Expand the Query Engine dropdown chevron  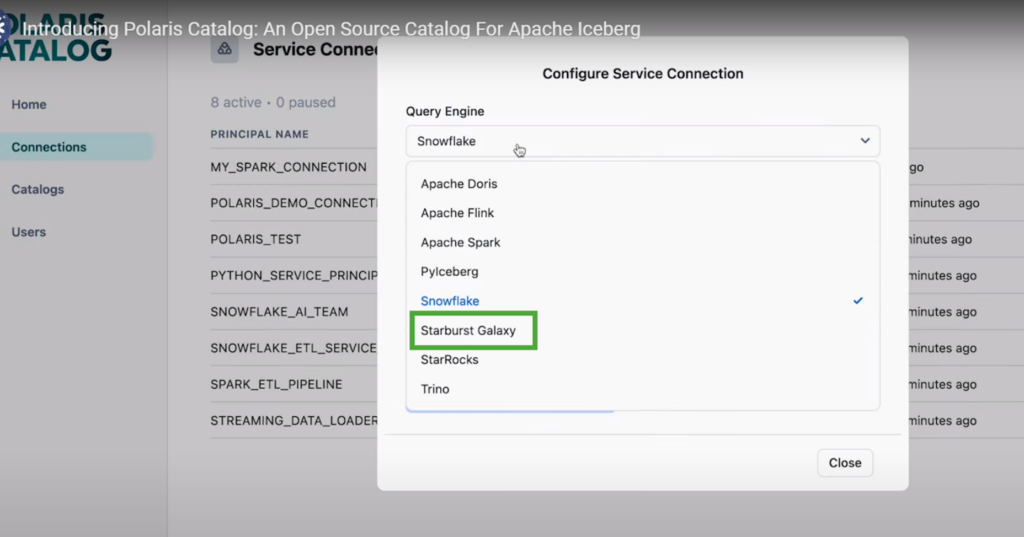[x=865, y=141]
